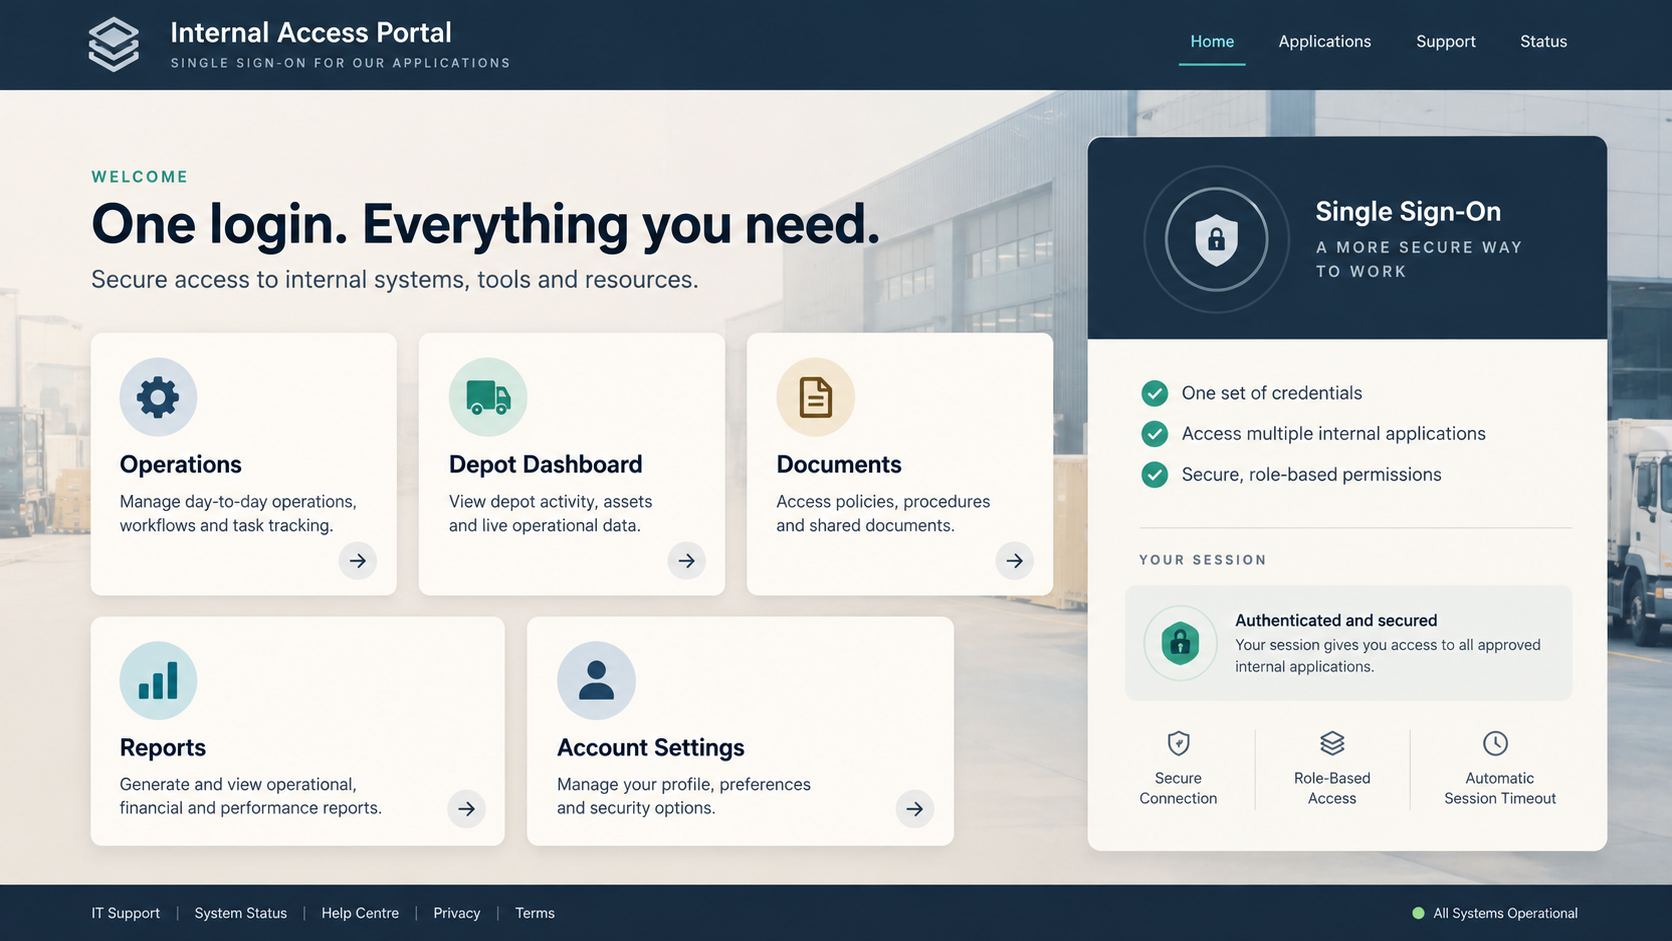The image size is (1672, 941).
Task: Click the Reports bar chart icon
Action: [x=158, y=680]
